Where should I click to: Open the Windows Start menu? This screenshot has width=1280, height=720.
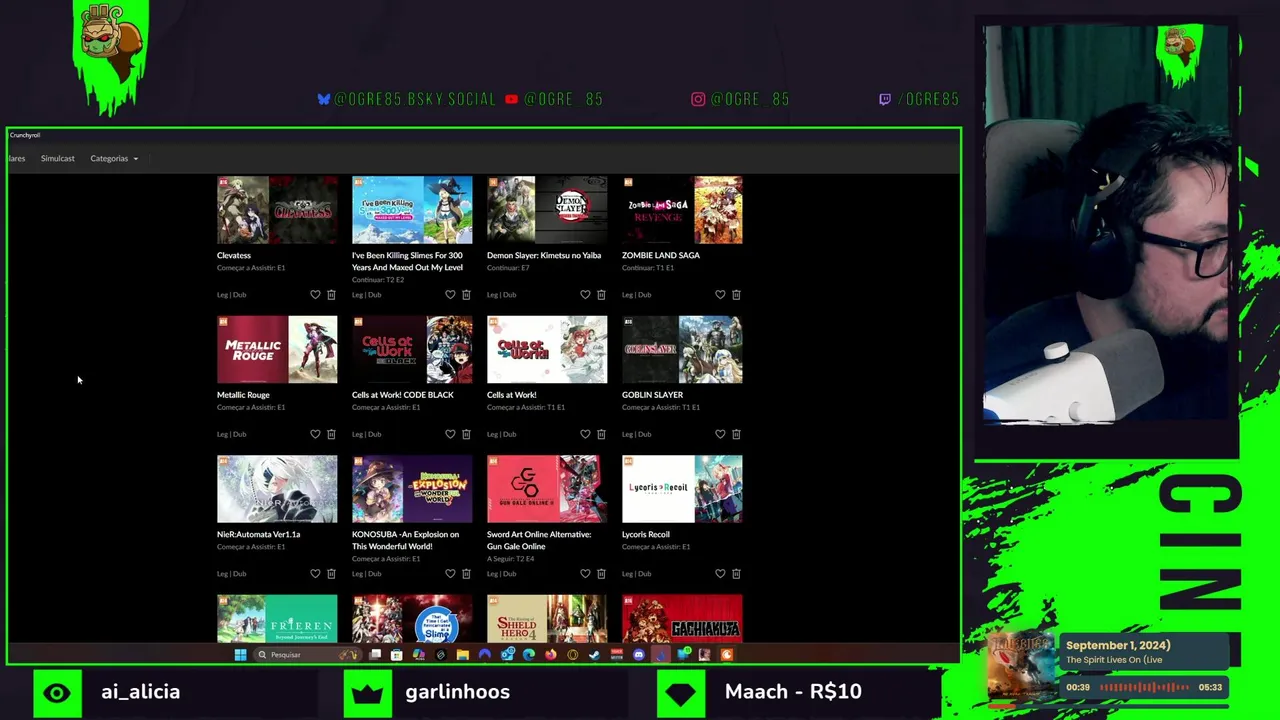point(240,655)
